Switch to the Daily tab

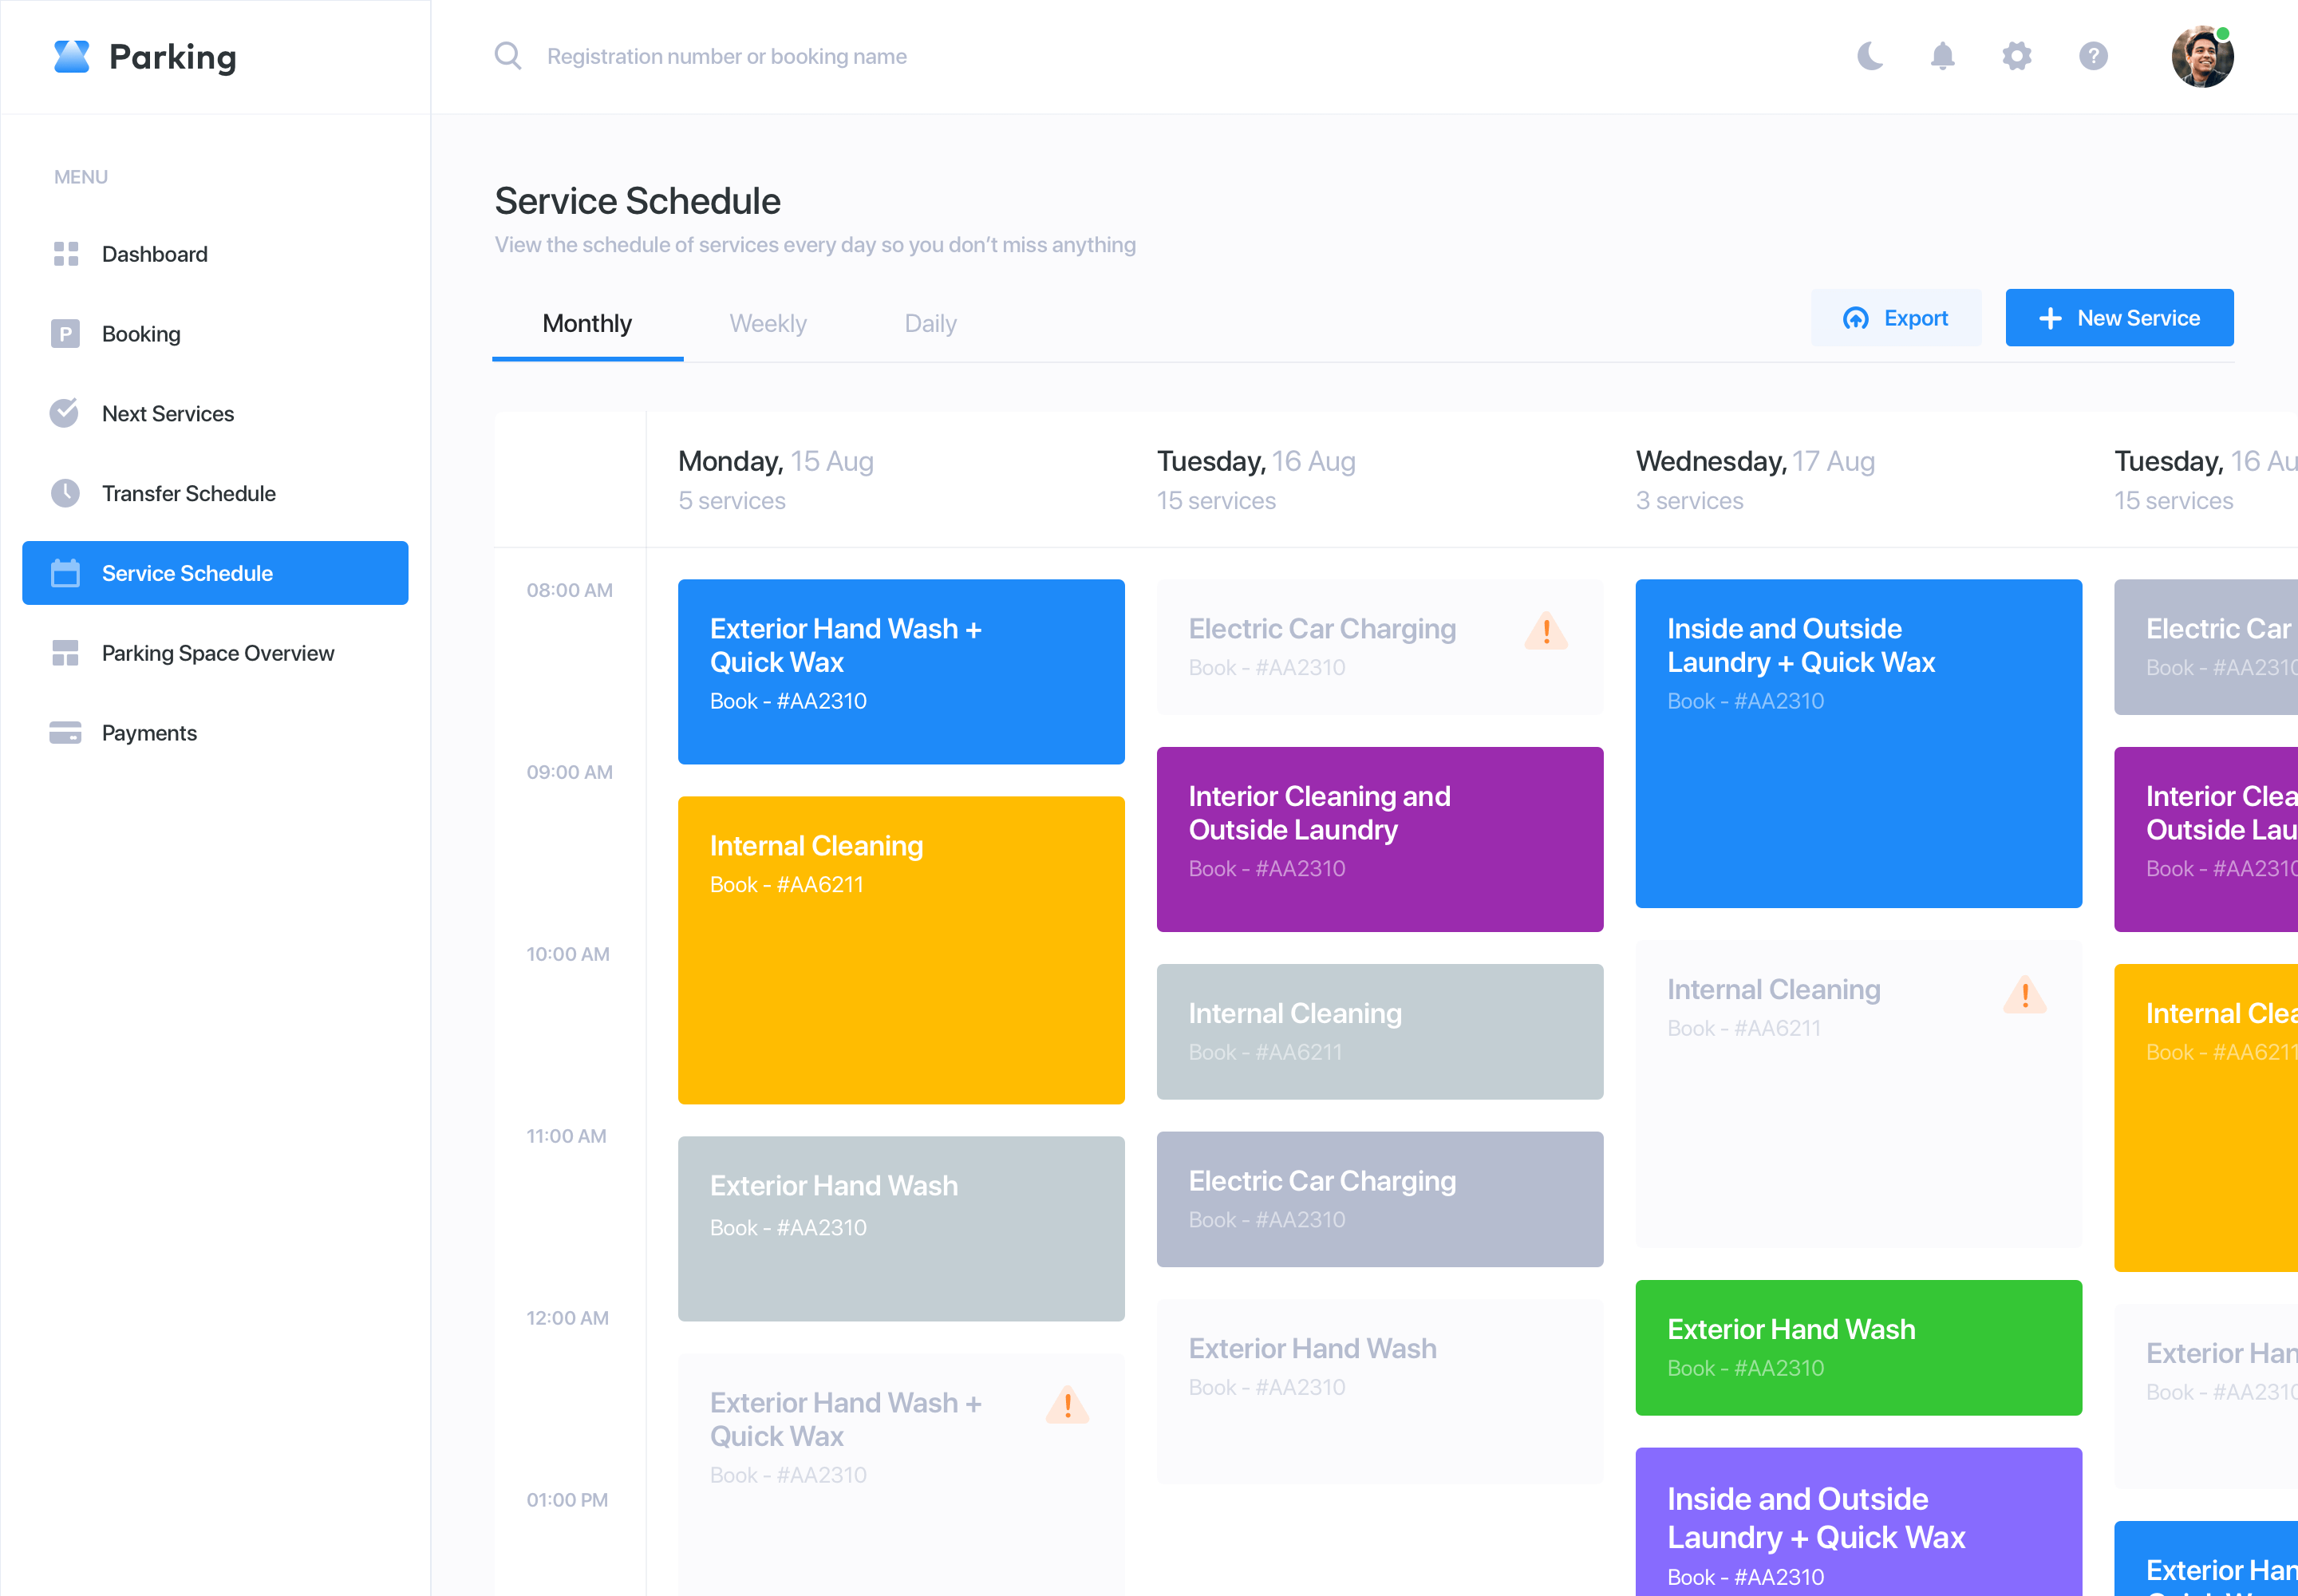[x=931, y=324]
